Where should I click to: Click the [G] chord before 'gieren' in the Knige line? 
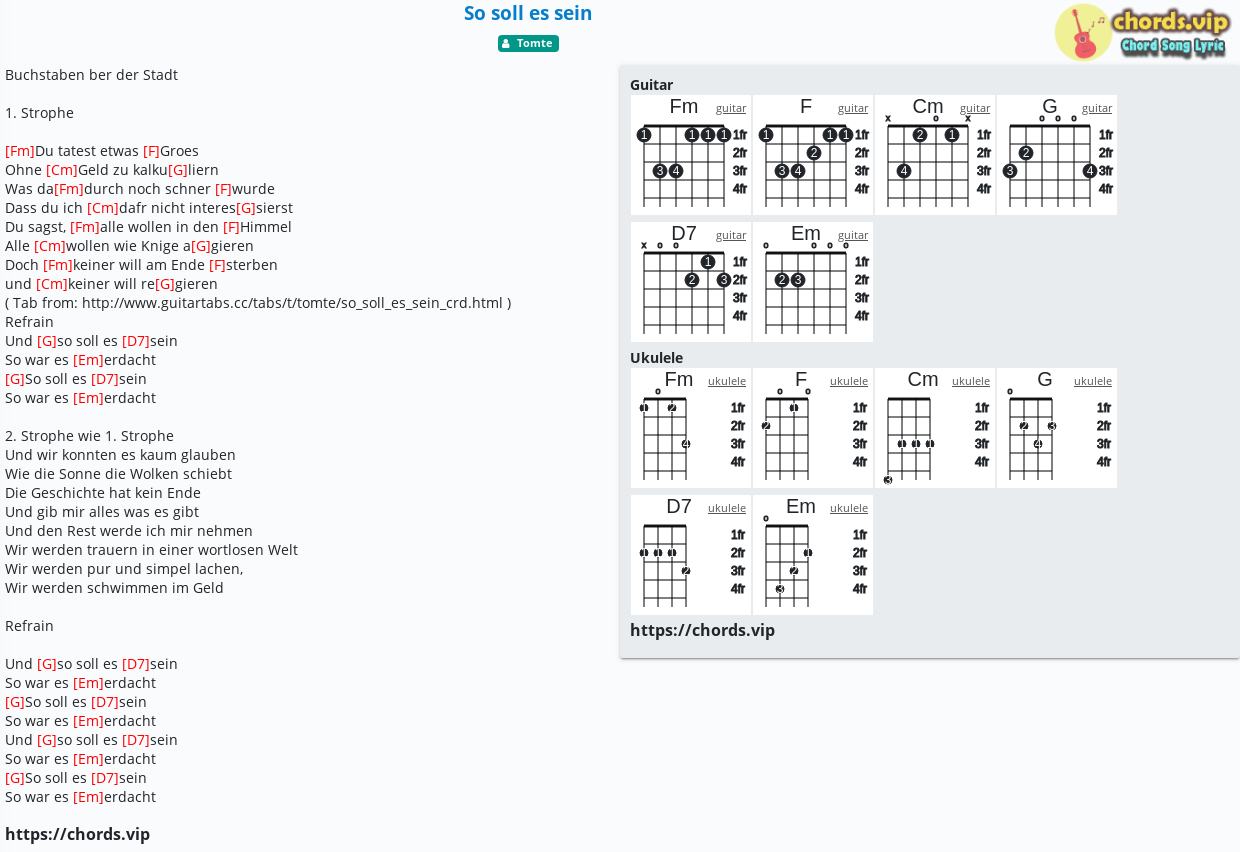(201, 246)
